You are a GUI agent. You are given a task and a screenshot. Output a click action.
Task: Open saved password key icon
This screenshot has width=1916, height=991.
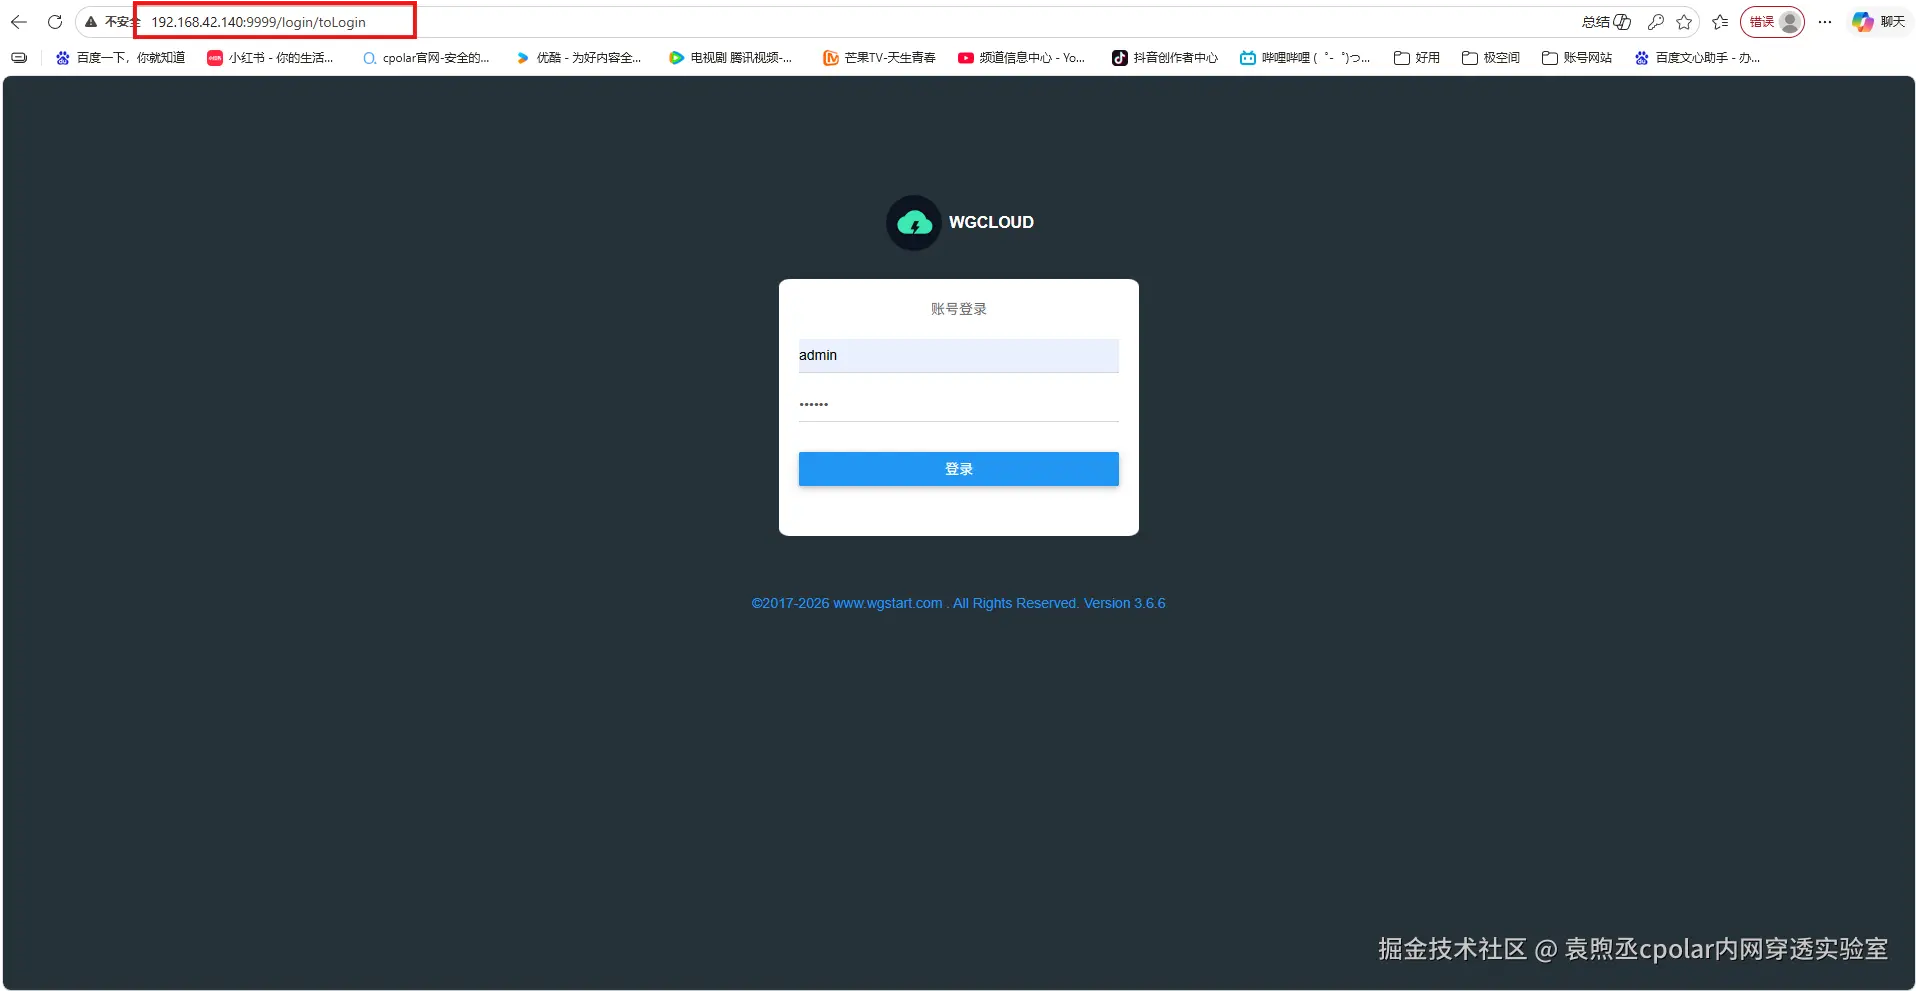click(1656, 22)
